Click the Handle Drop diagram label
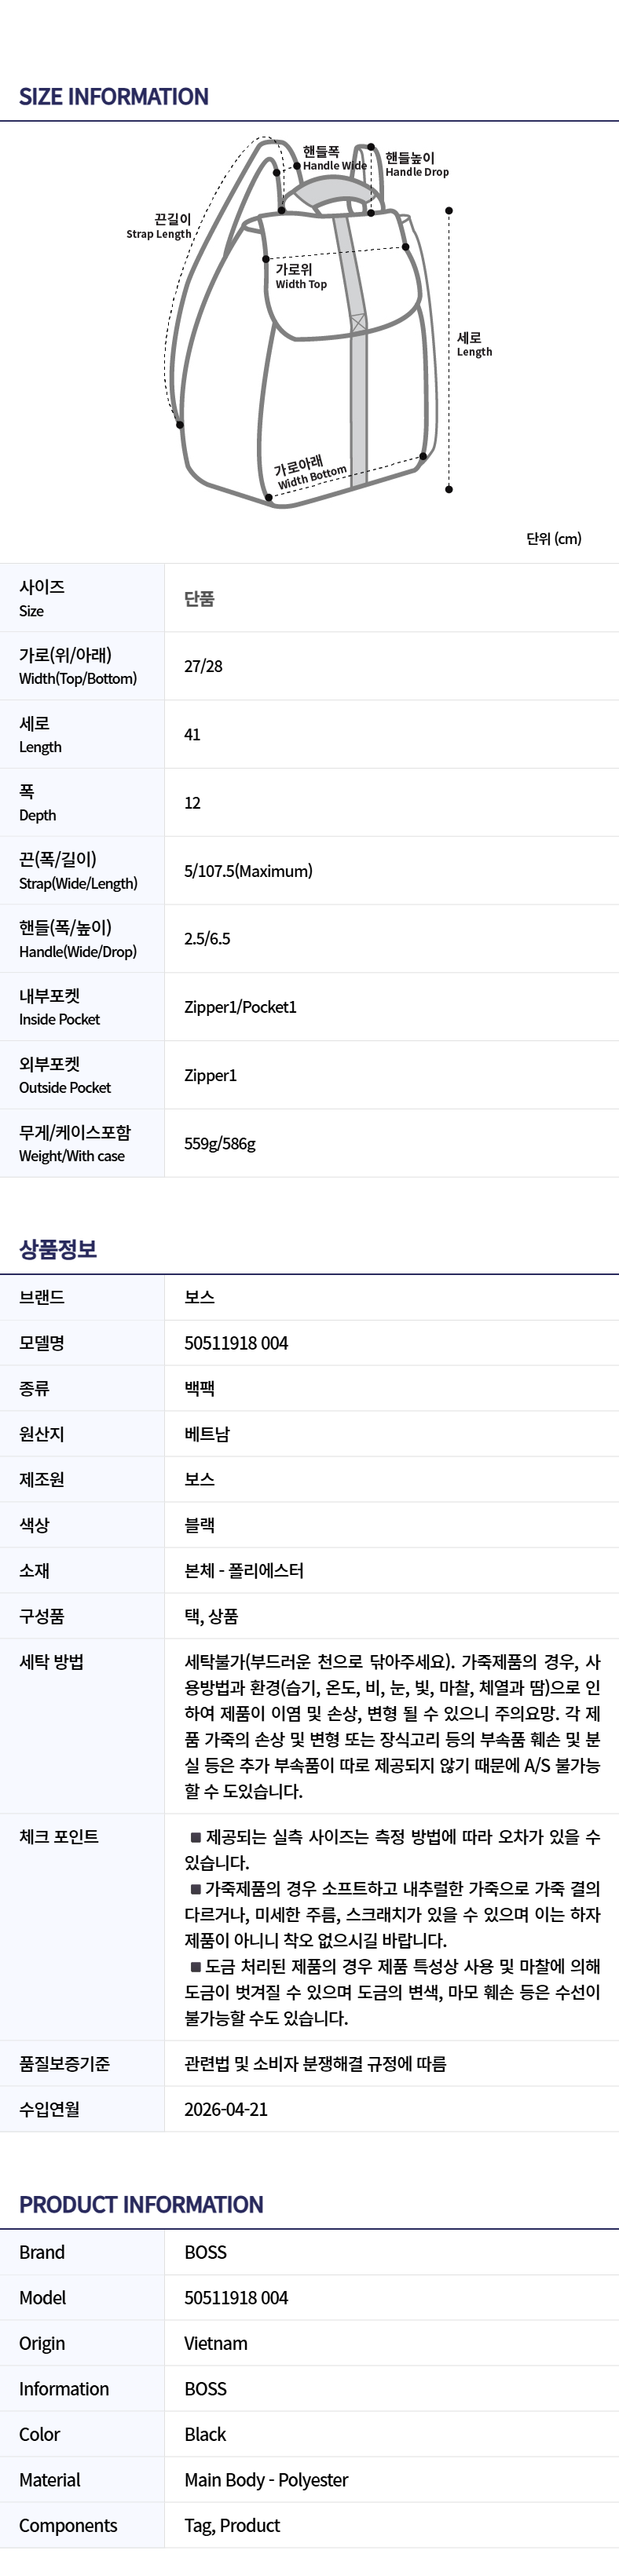The height and width of the screenshot is (2576, 619). point(416,164)
